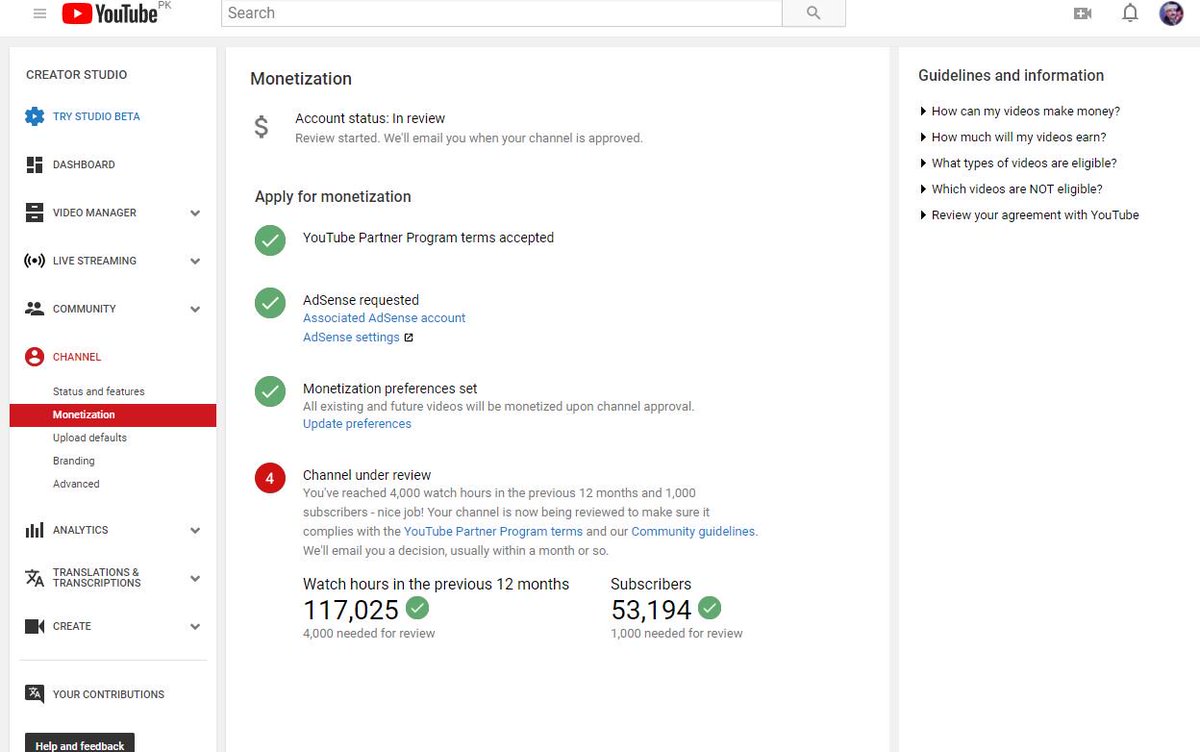The width and height of the screenshot is (1200, 752).
Task: Click the Create camera icon
Action: click(35, 626)
